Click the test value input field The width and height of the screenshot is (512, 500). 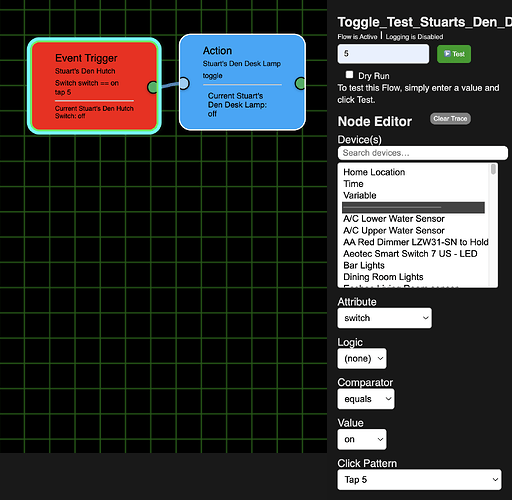[383, 54]
